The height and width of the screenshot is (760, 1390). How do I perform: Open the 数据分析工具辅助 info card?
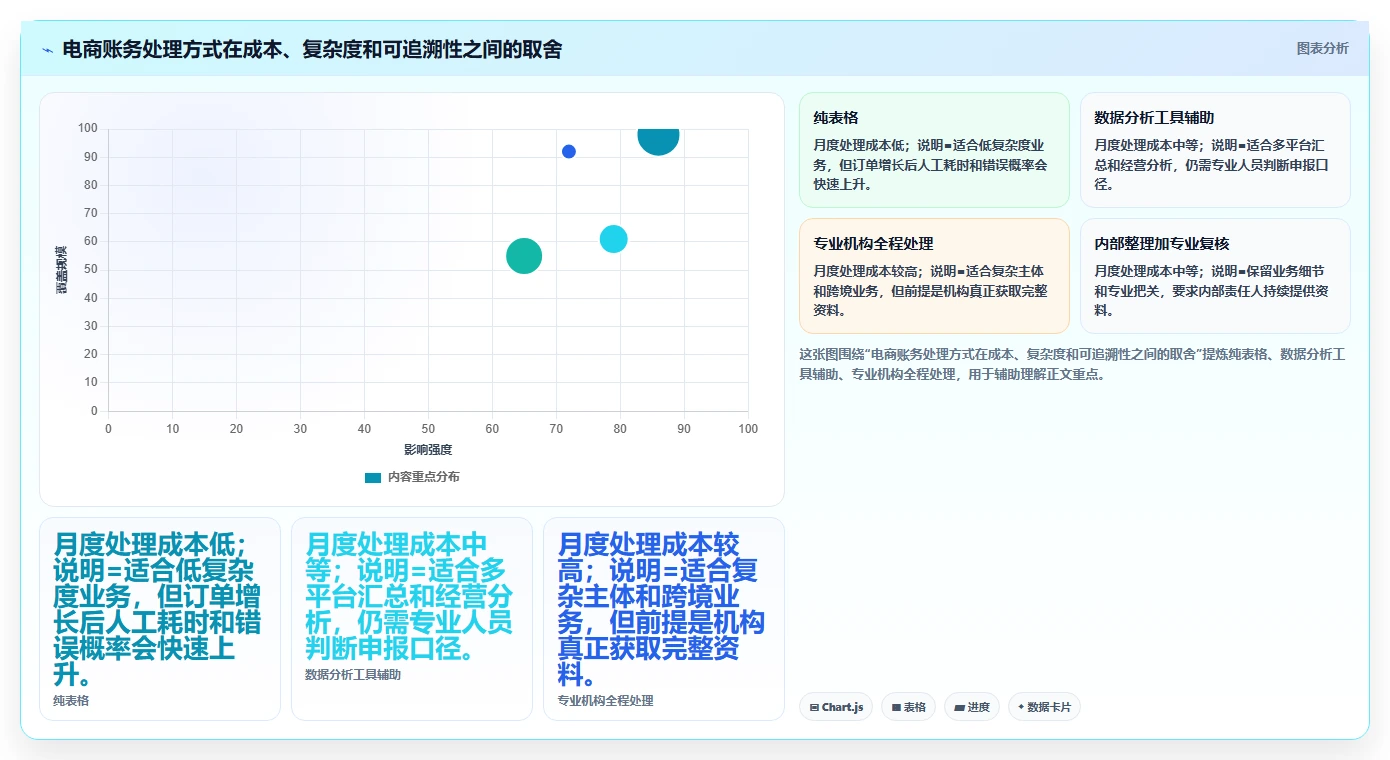(x=1215, y=150)
